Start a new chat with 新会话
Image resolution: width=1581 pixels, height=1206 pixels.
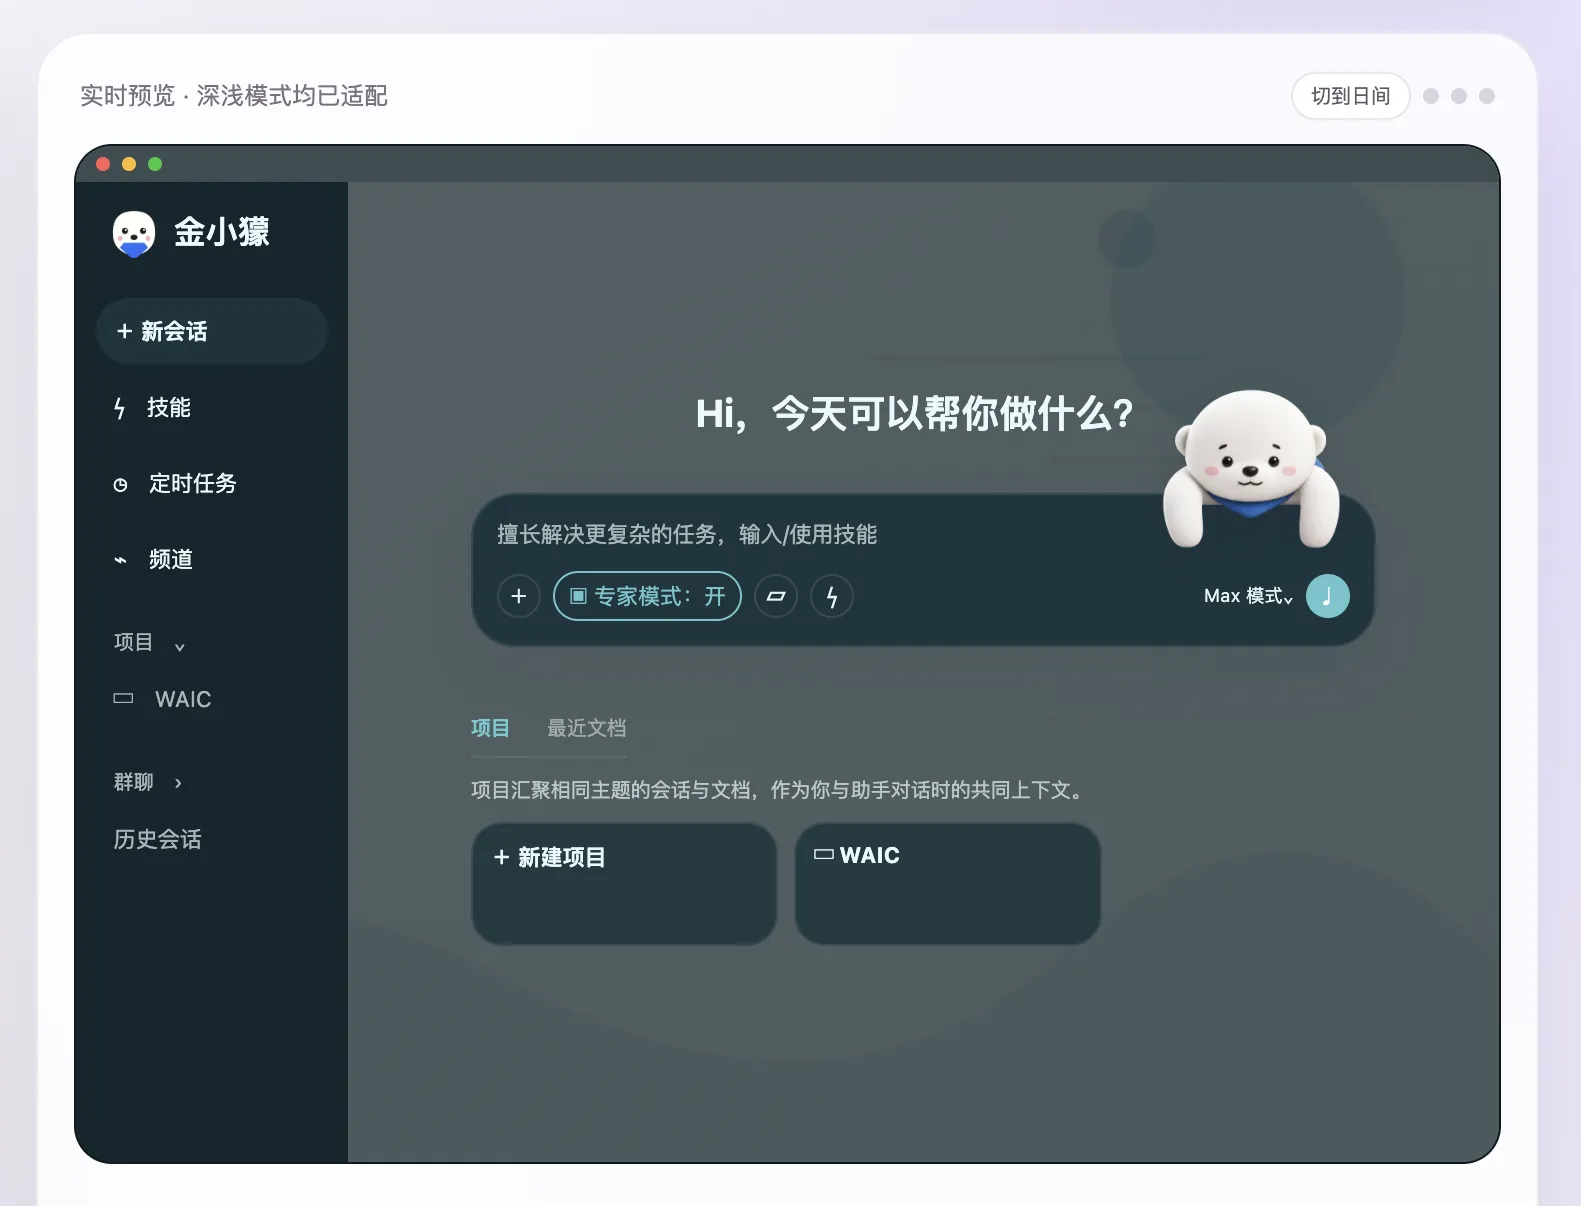tap(212, 331)
